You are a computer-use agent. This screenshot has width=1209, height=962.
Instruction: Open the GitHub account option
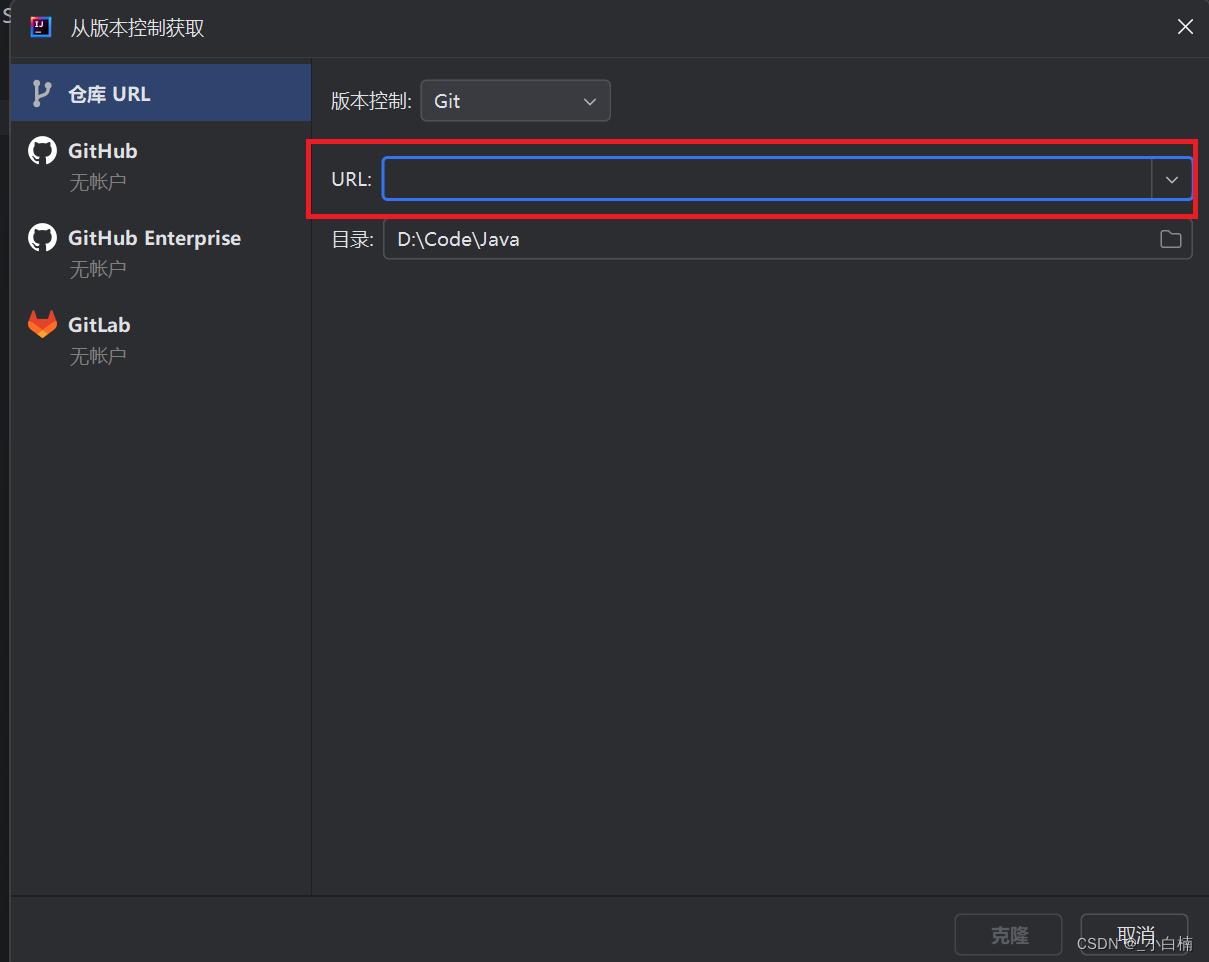tap(161, 165)
